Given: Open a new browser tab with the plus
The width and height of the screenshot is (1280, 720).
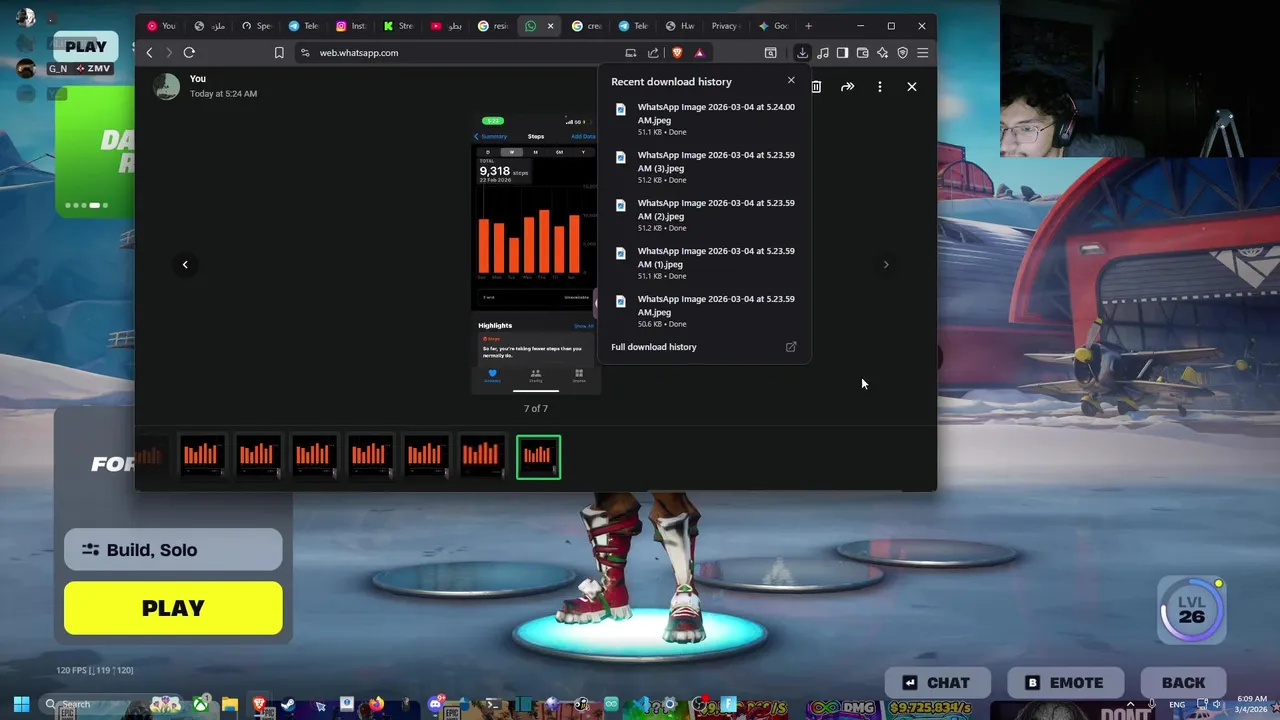Looking at the screenshot, I should [x=809, y=26].
